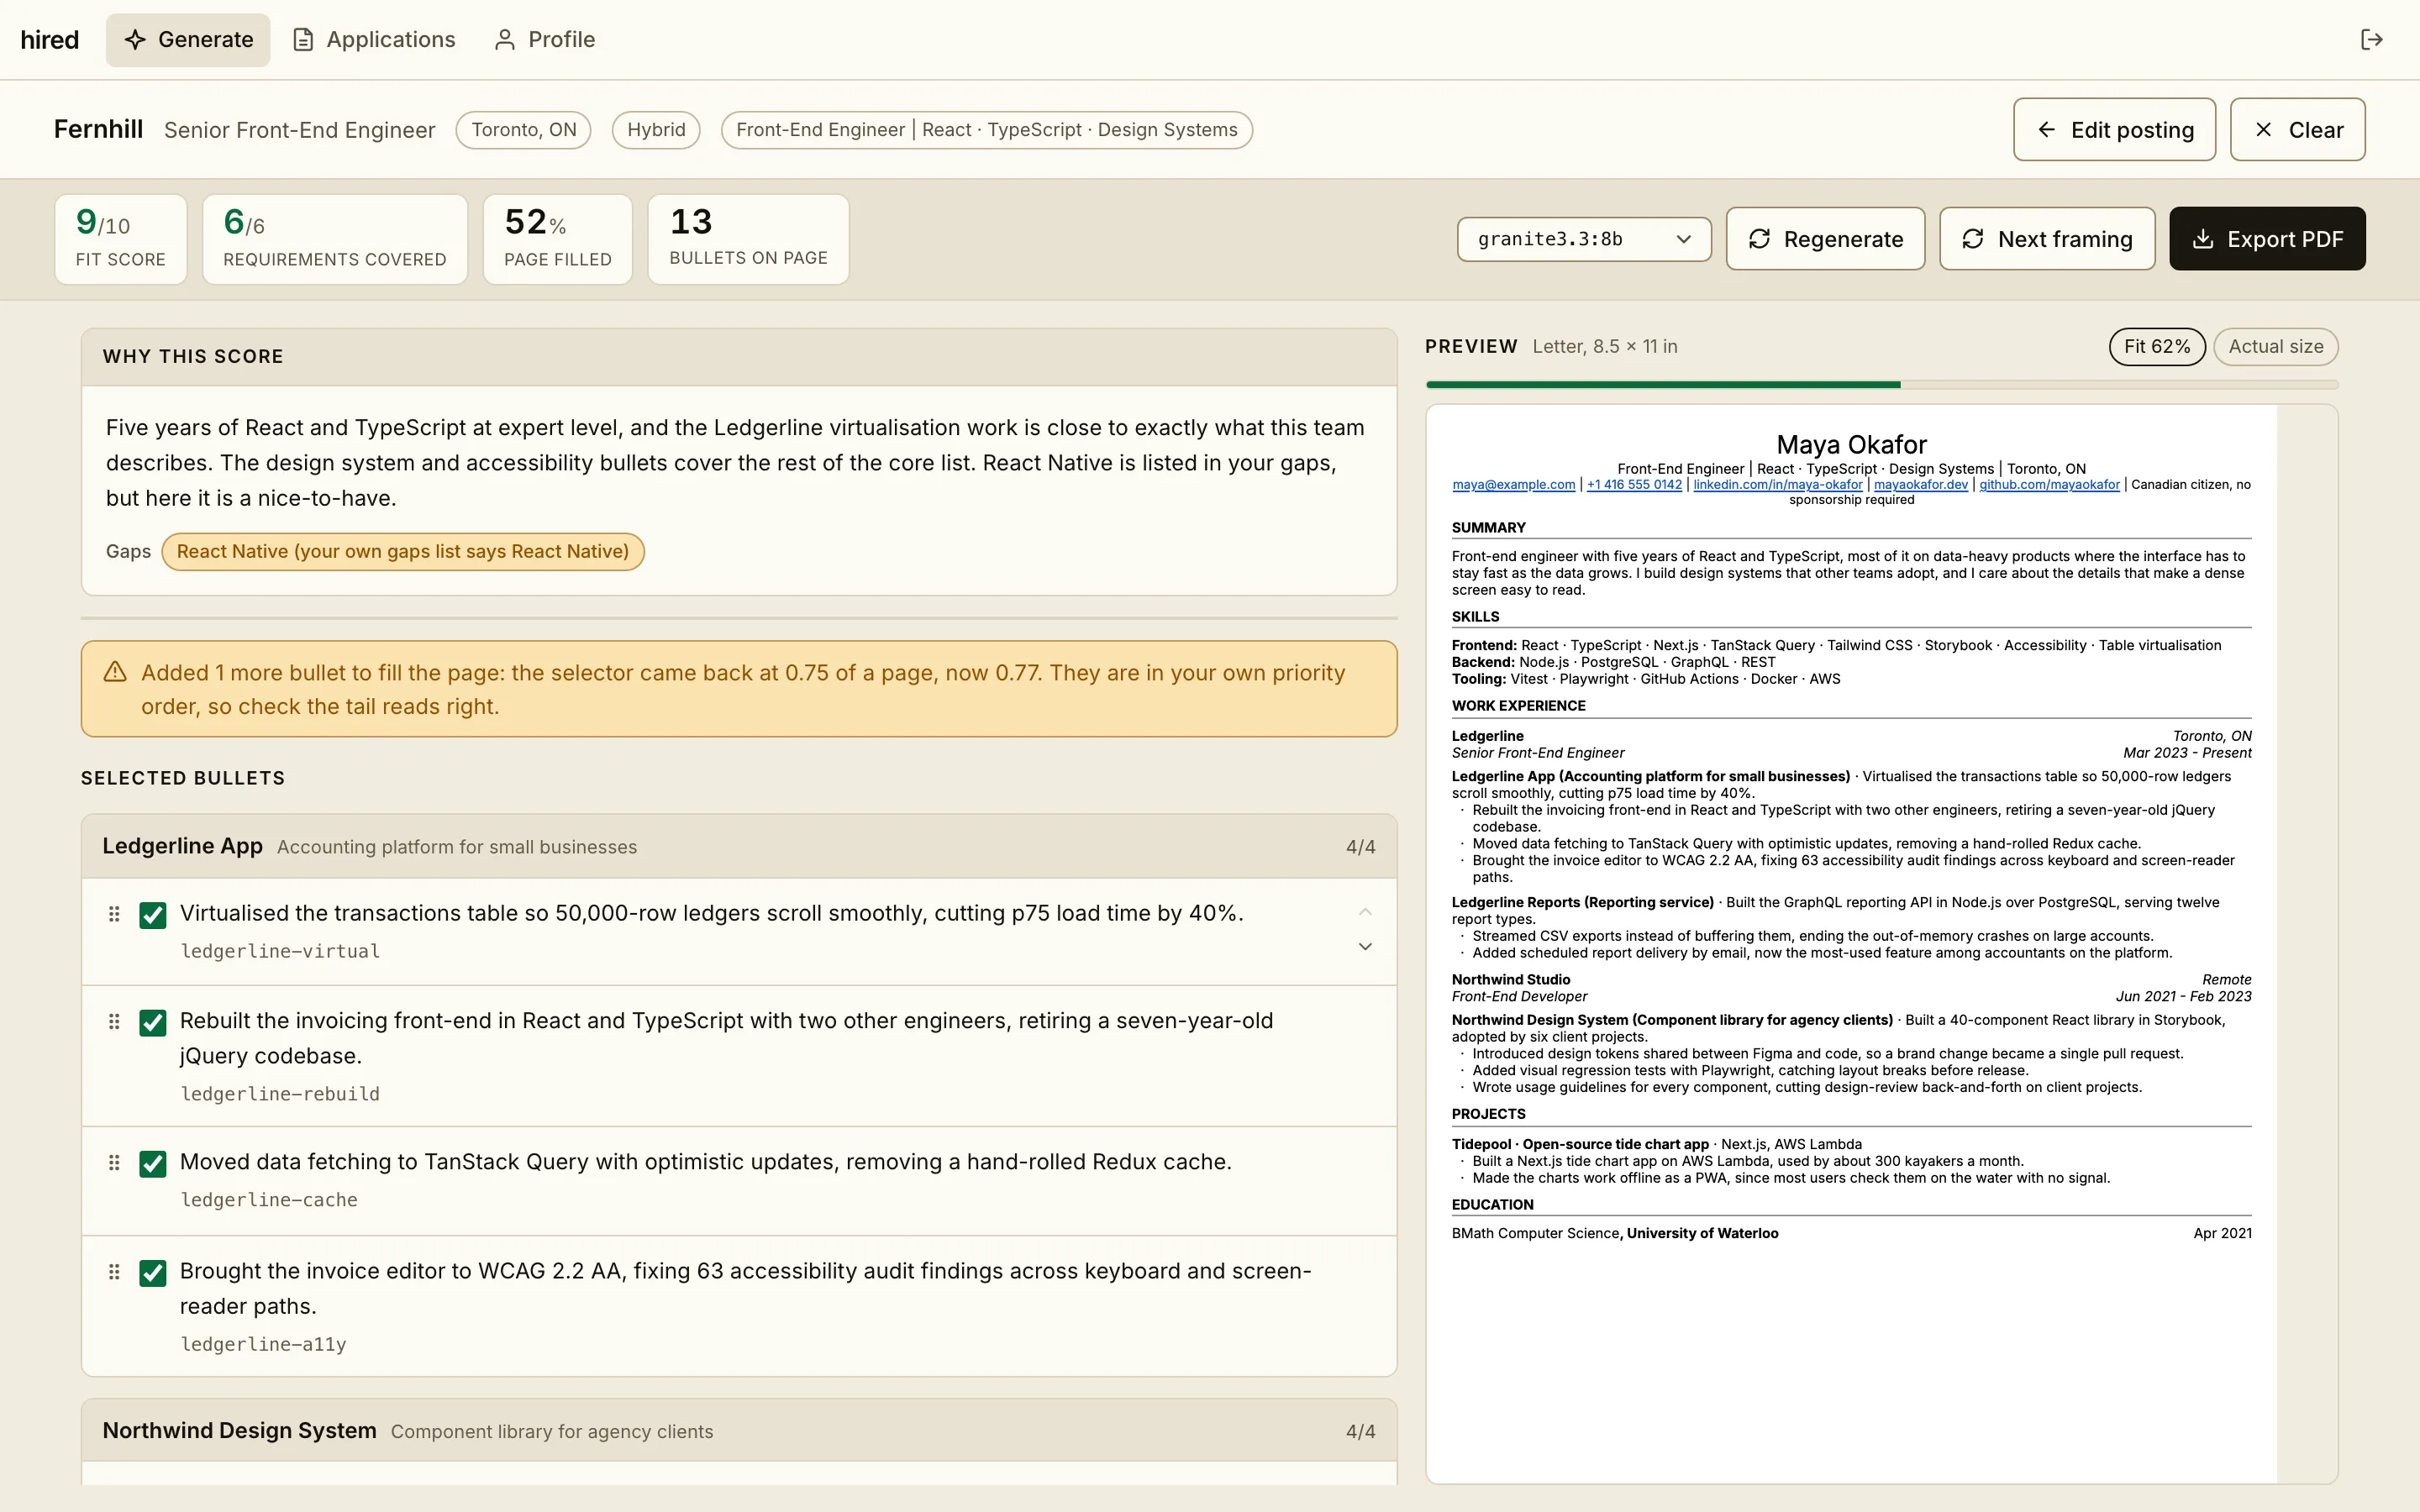Click the Regenerate button
The height and width of the screenshot is (1512, 2420).
[x=1825, y=239]
